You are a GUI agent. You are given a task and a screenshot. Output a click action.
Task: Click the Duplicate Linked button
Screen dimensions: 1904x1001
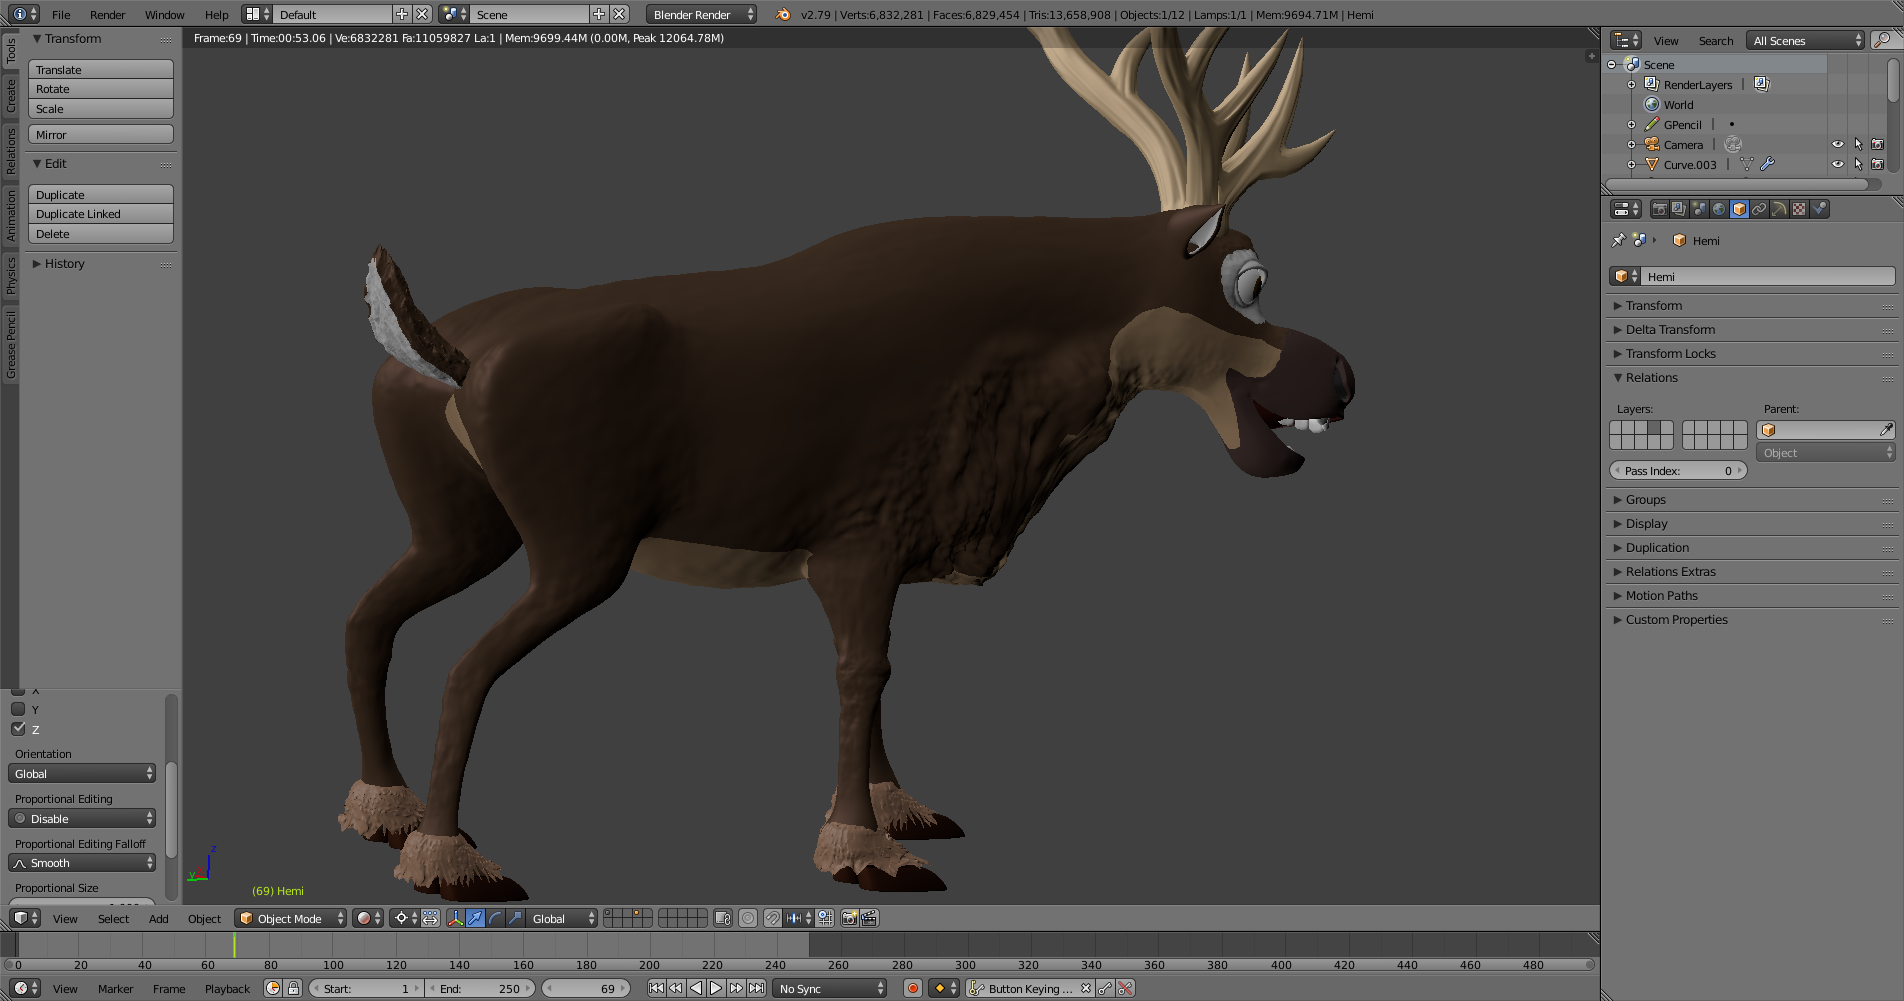point(100,214)
